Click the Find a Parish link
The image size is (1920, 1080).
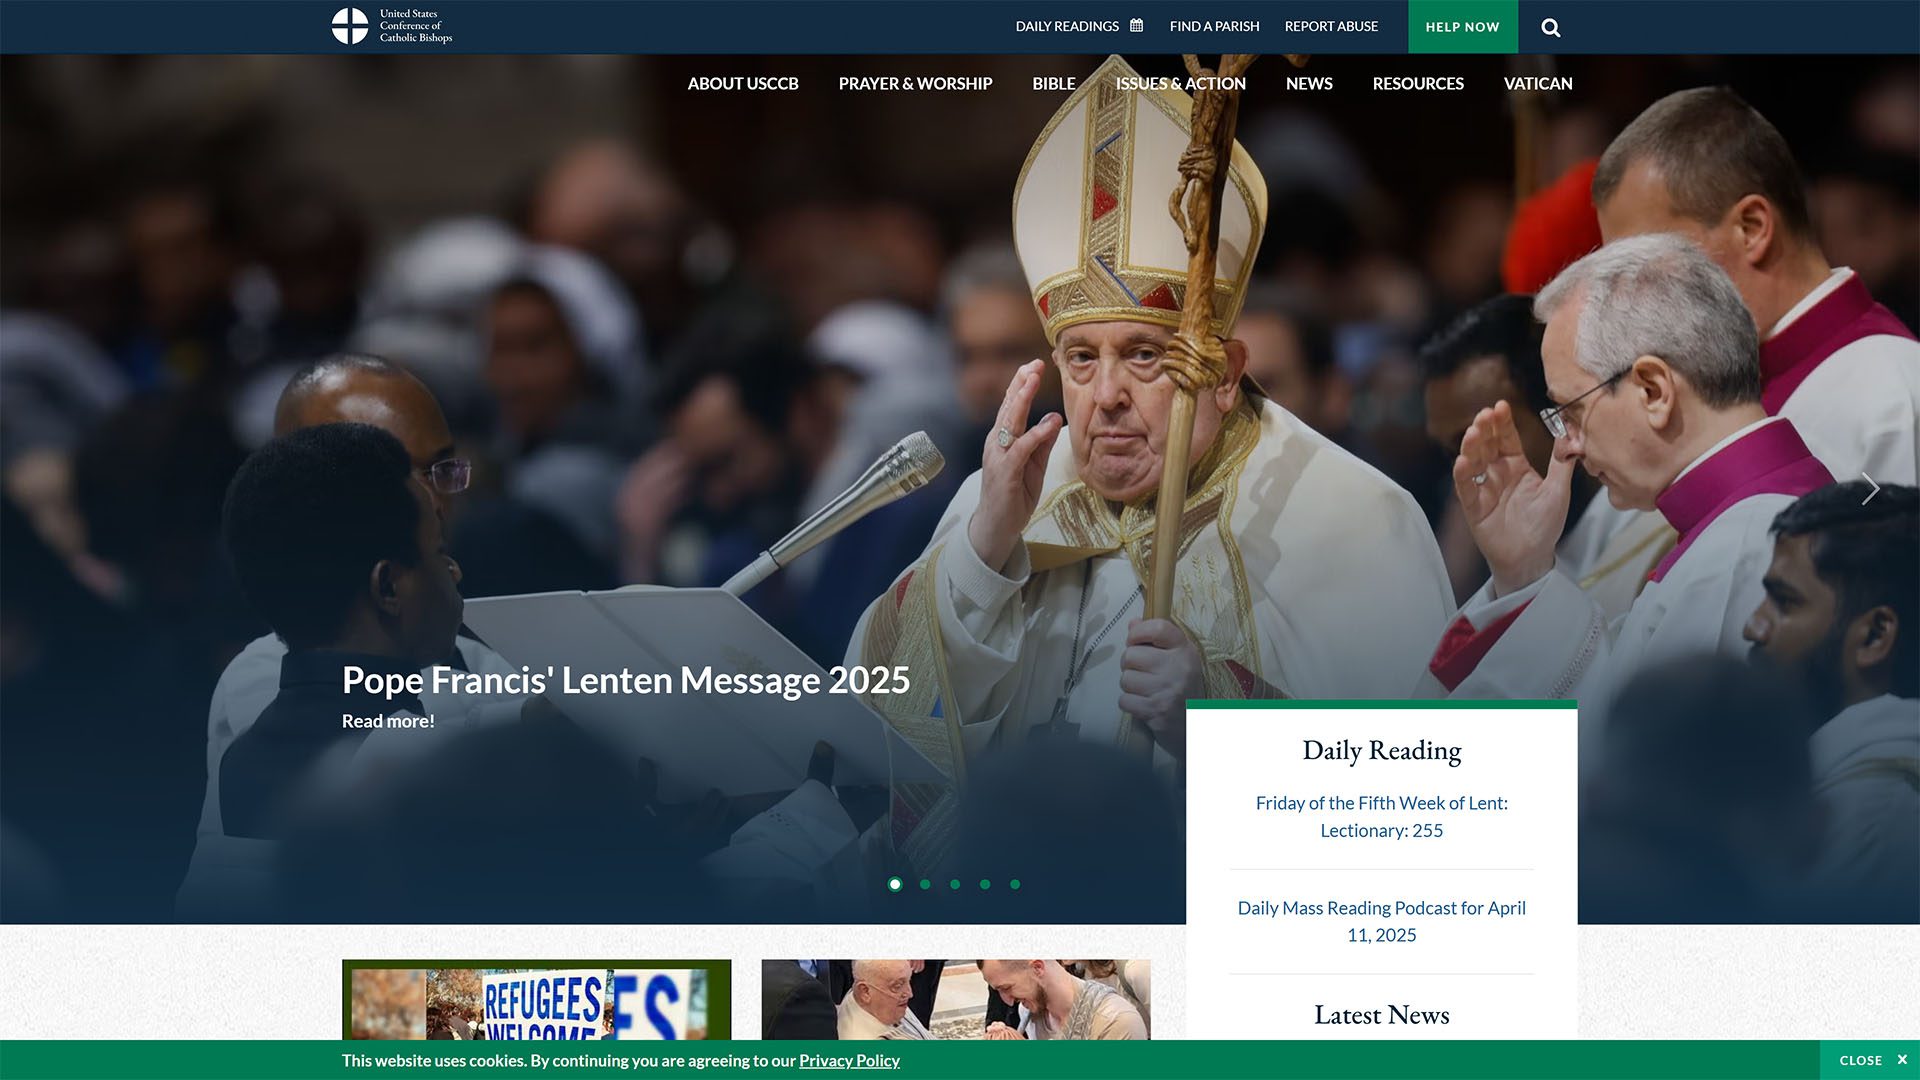coord(1214,26)
